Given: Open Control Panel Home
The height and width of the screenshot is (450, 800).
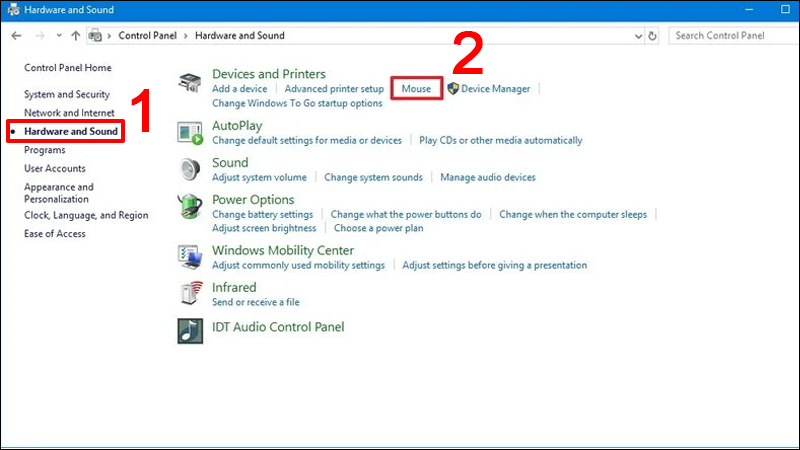Looking at the screenshot, I should [67, 68].
